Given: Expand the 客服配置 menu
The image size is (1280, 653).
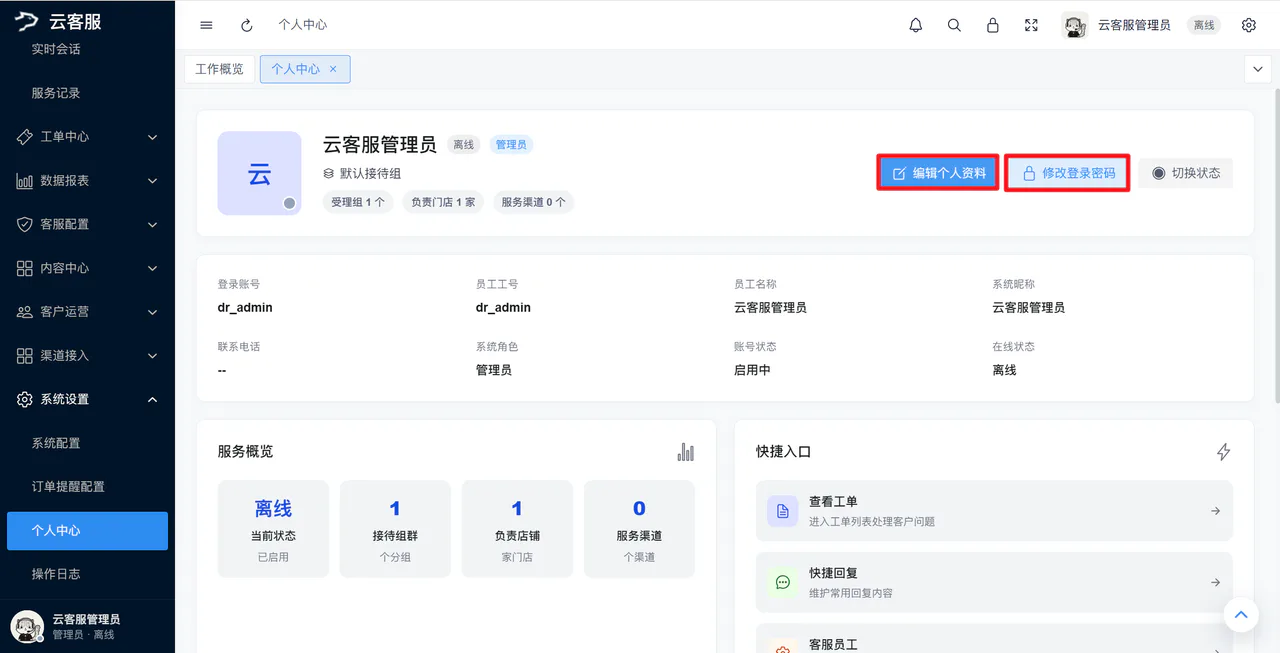Looking at the screenshot, I should (87, 224).
